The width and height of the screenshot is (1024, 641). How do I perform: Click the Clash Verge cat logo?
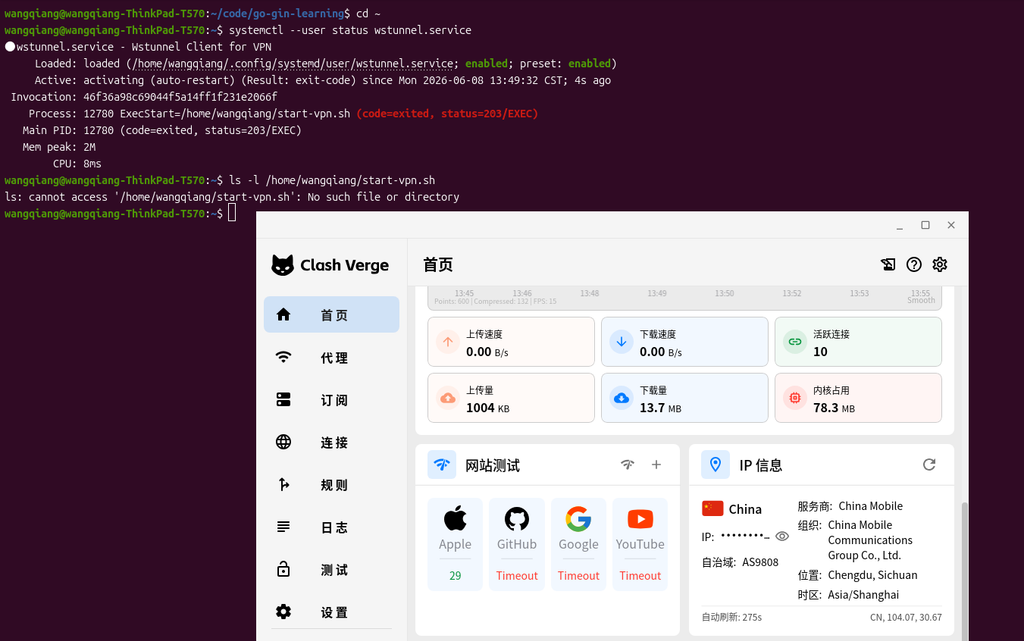pyautogui.click(x=283, y=265)
